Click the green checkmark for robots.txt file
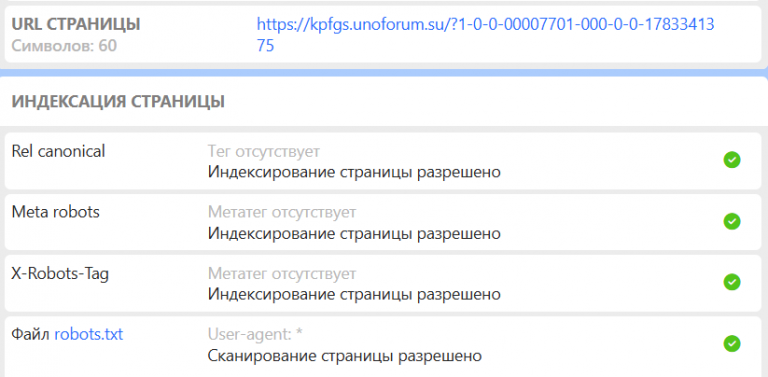This screenshot has height=377, width=768. (x=732, y=343)
